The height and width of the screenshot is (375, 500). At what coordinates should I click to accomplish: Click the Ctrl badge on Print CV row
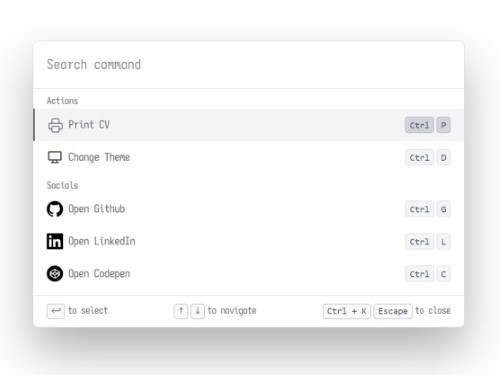(x=419, y=125)
